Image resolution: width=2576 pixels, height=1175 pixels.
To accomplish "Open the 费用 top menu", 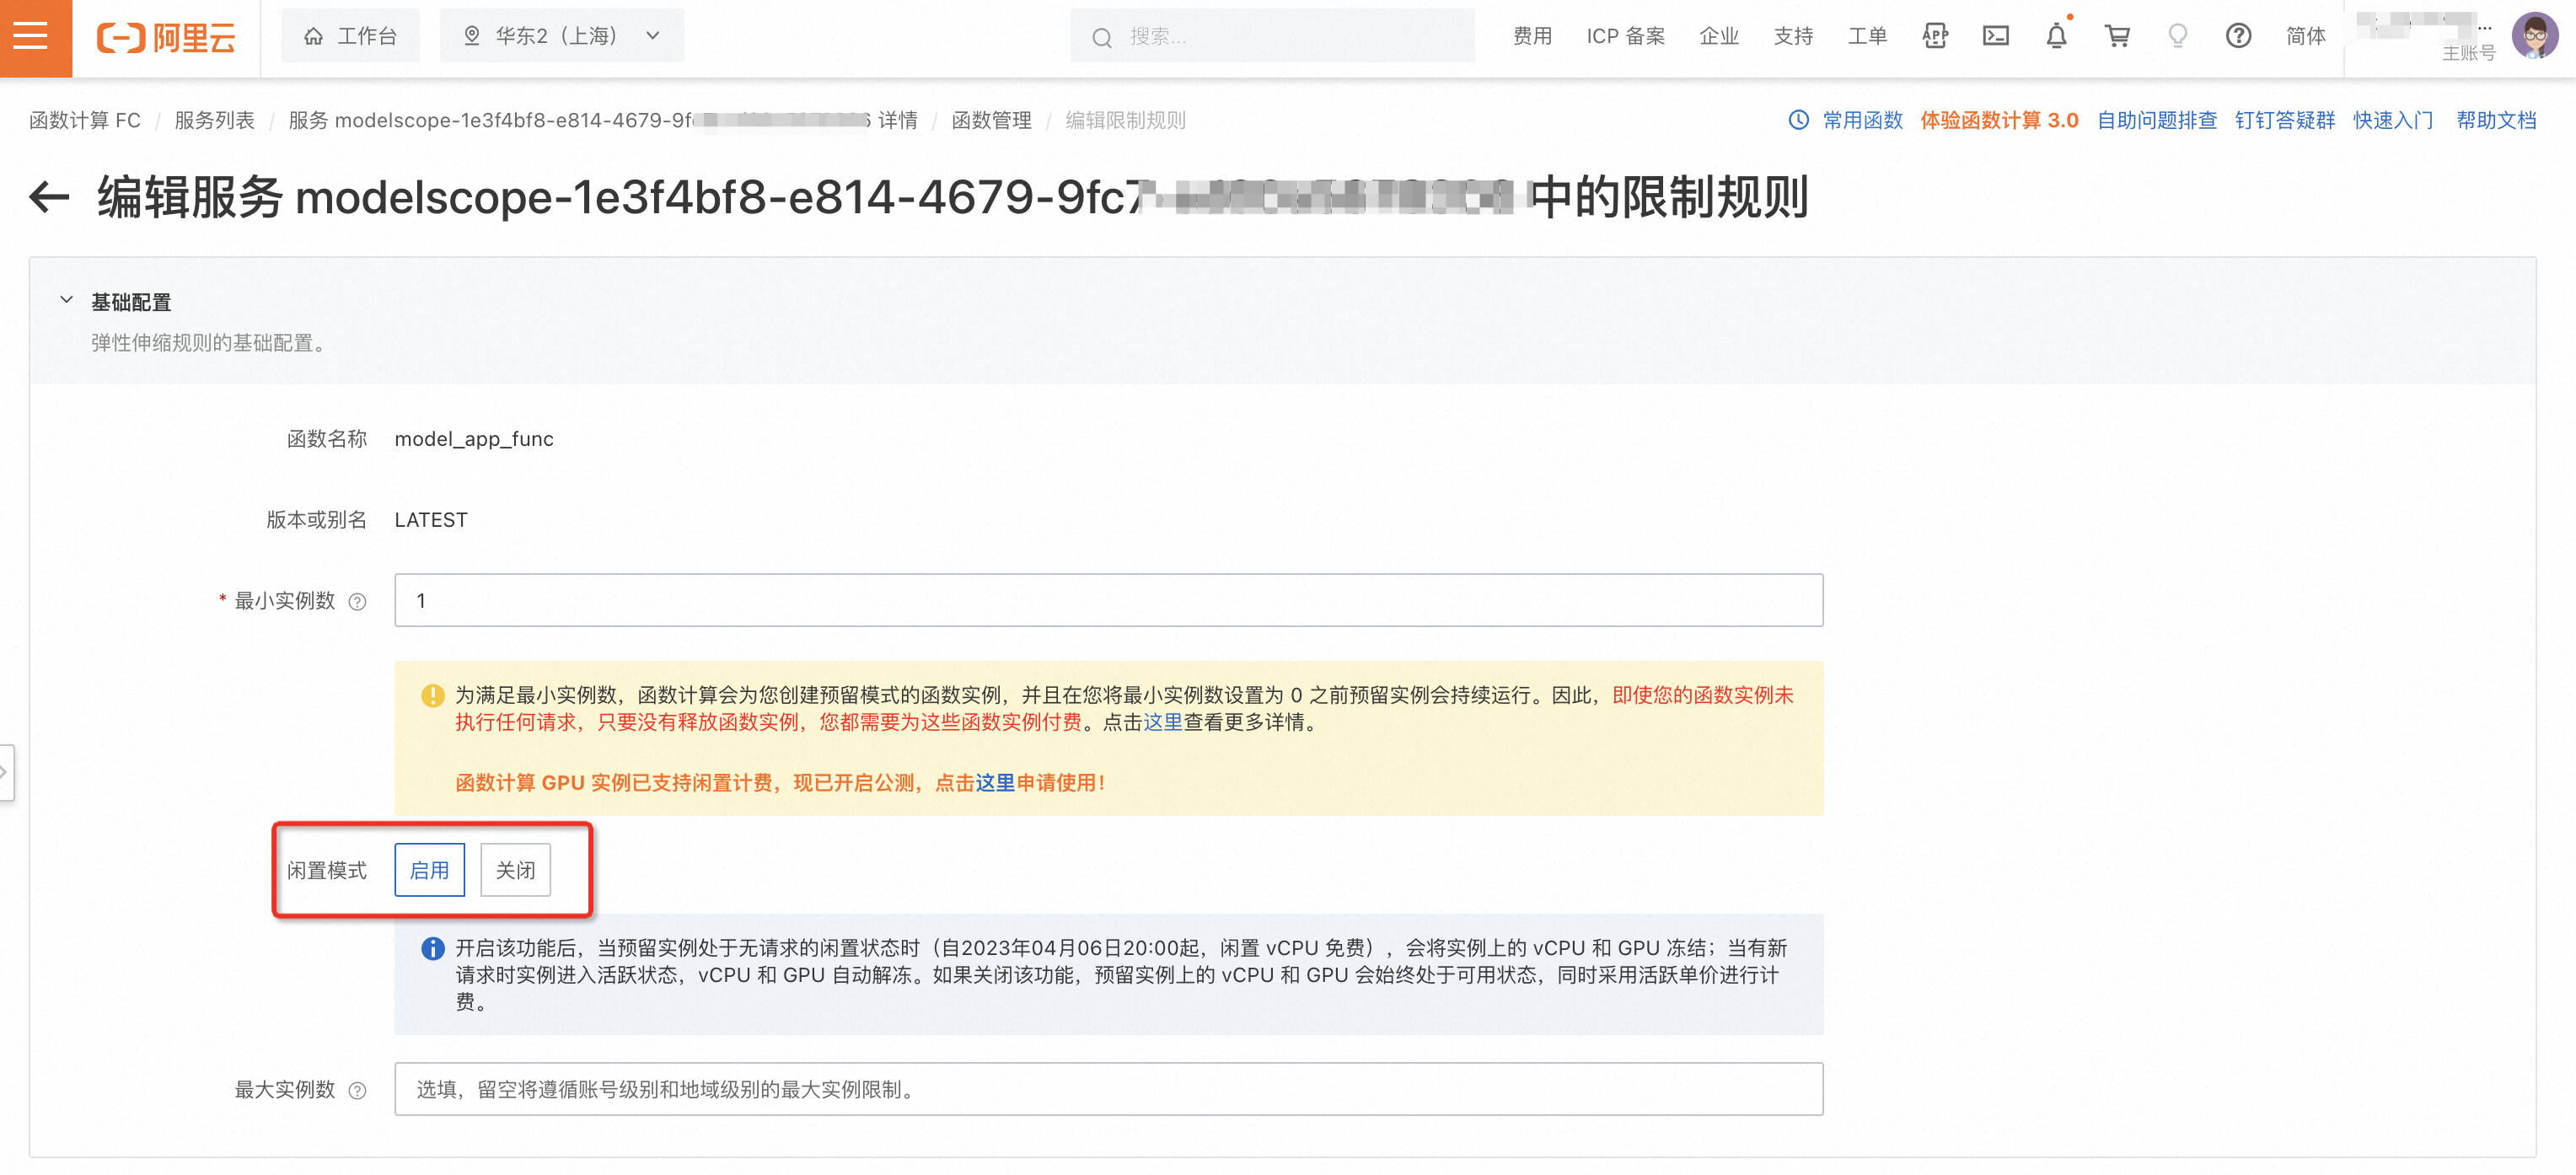I will click(x=1532, y=37).
